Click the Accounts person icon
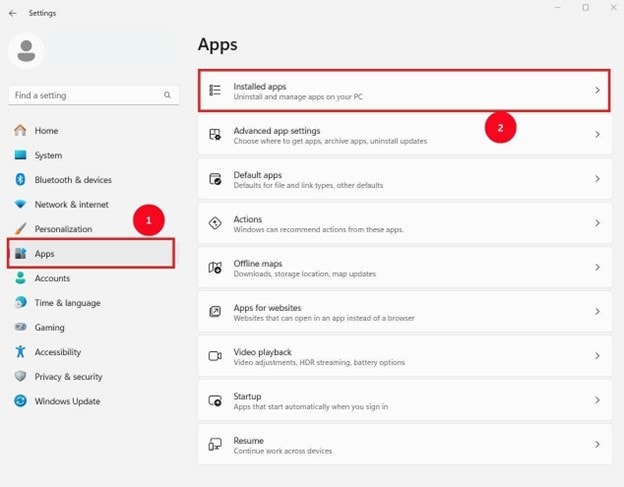624x487 pixels. (20, 278)
